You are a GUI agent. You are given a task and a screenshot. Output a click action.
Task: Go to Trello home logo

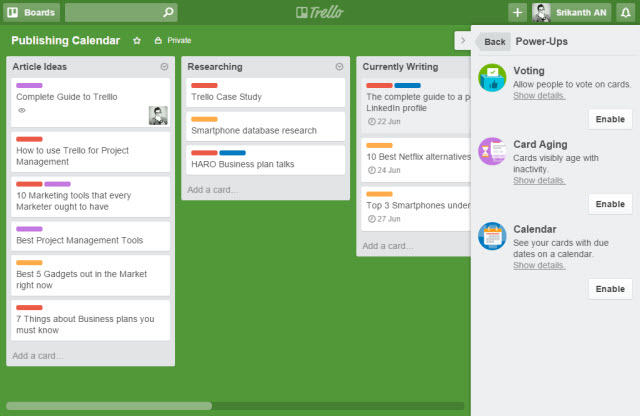pos(320,12)
